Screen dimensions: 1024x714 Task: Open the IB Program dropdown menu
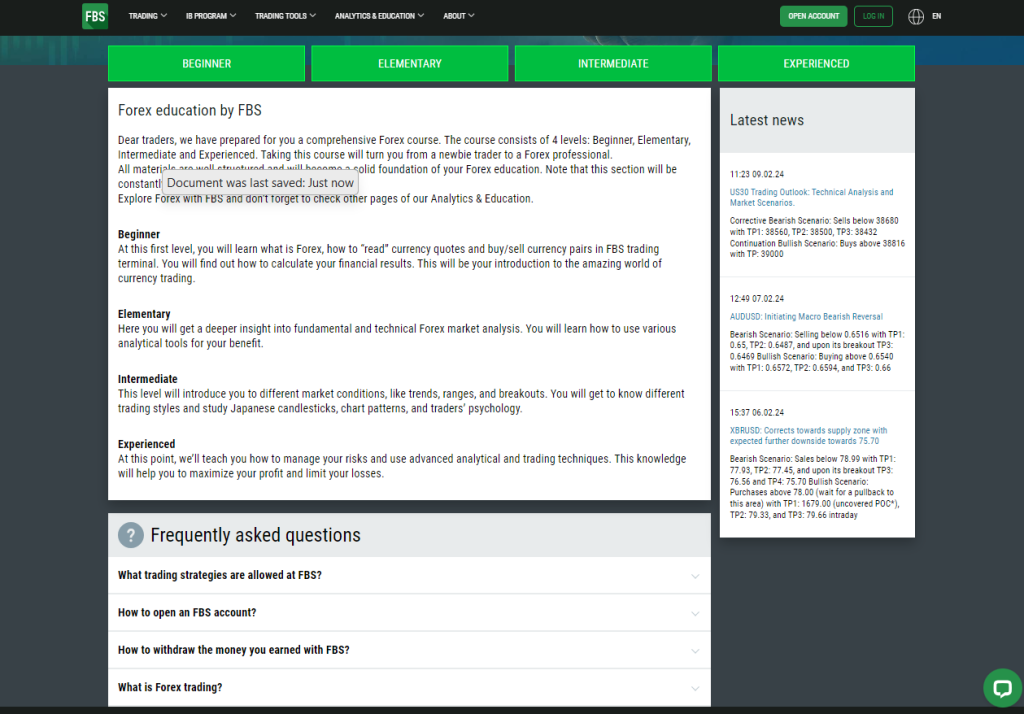(x=211, y=16)
